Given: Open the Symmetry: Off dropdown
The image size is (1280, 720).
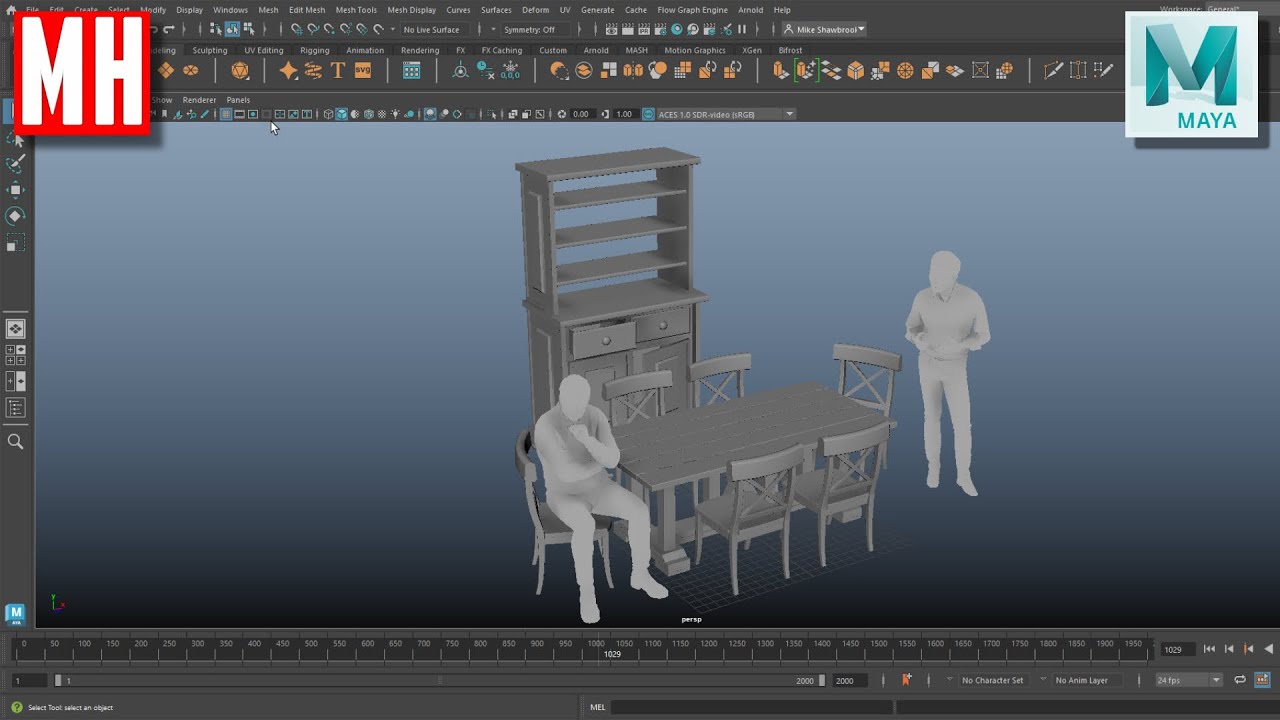Looking at the screenshot, I should [x=530, y=30].
